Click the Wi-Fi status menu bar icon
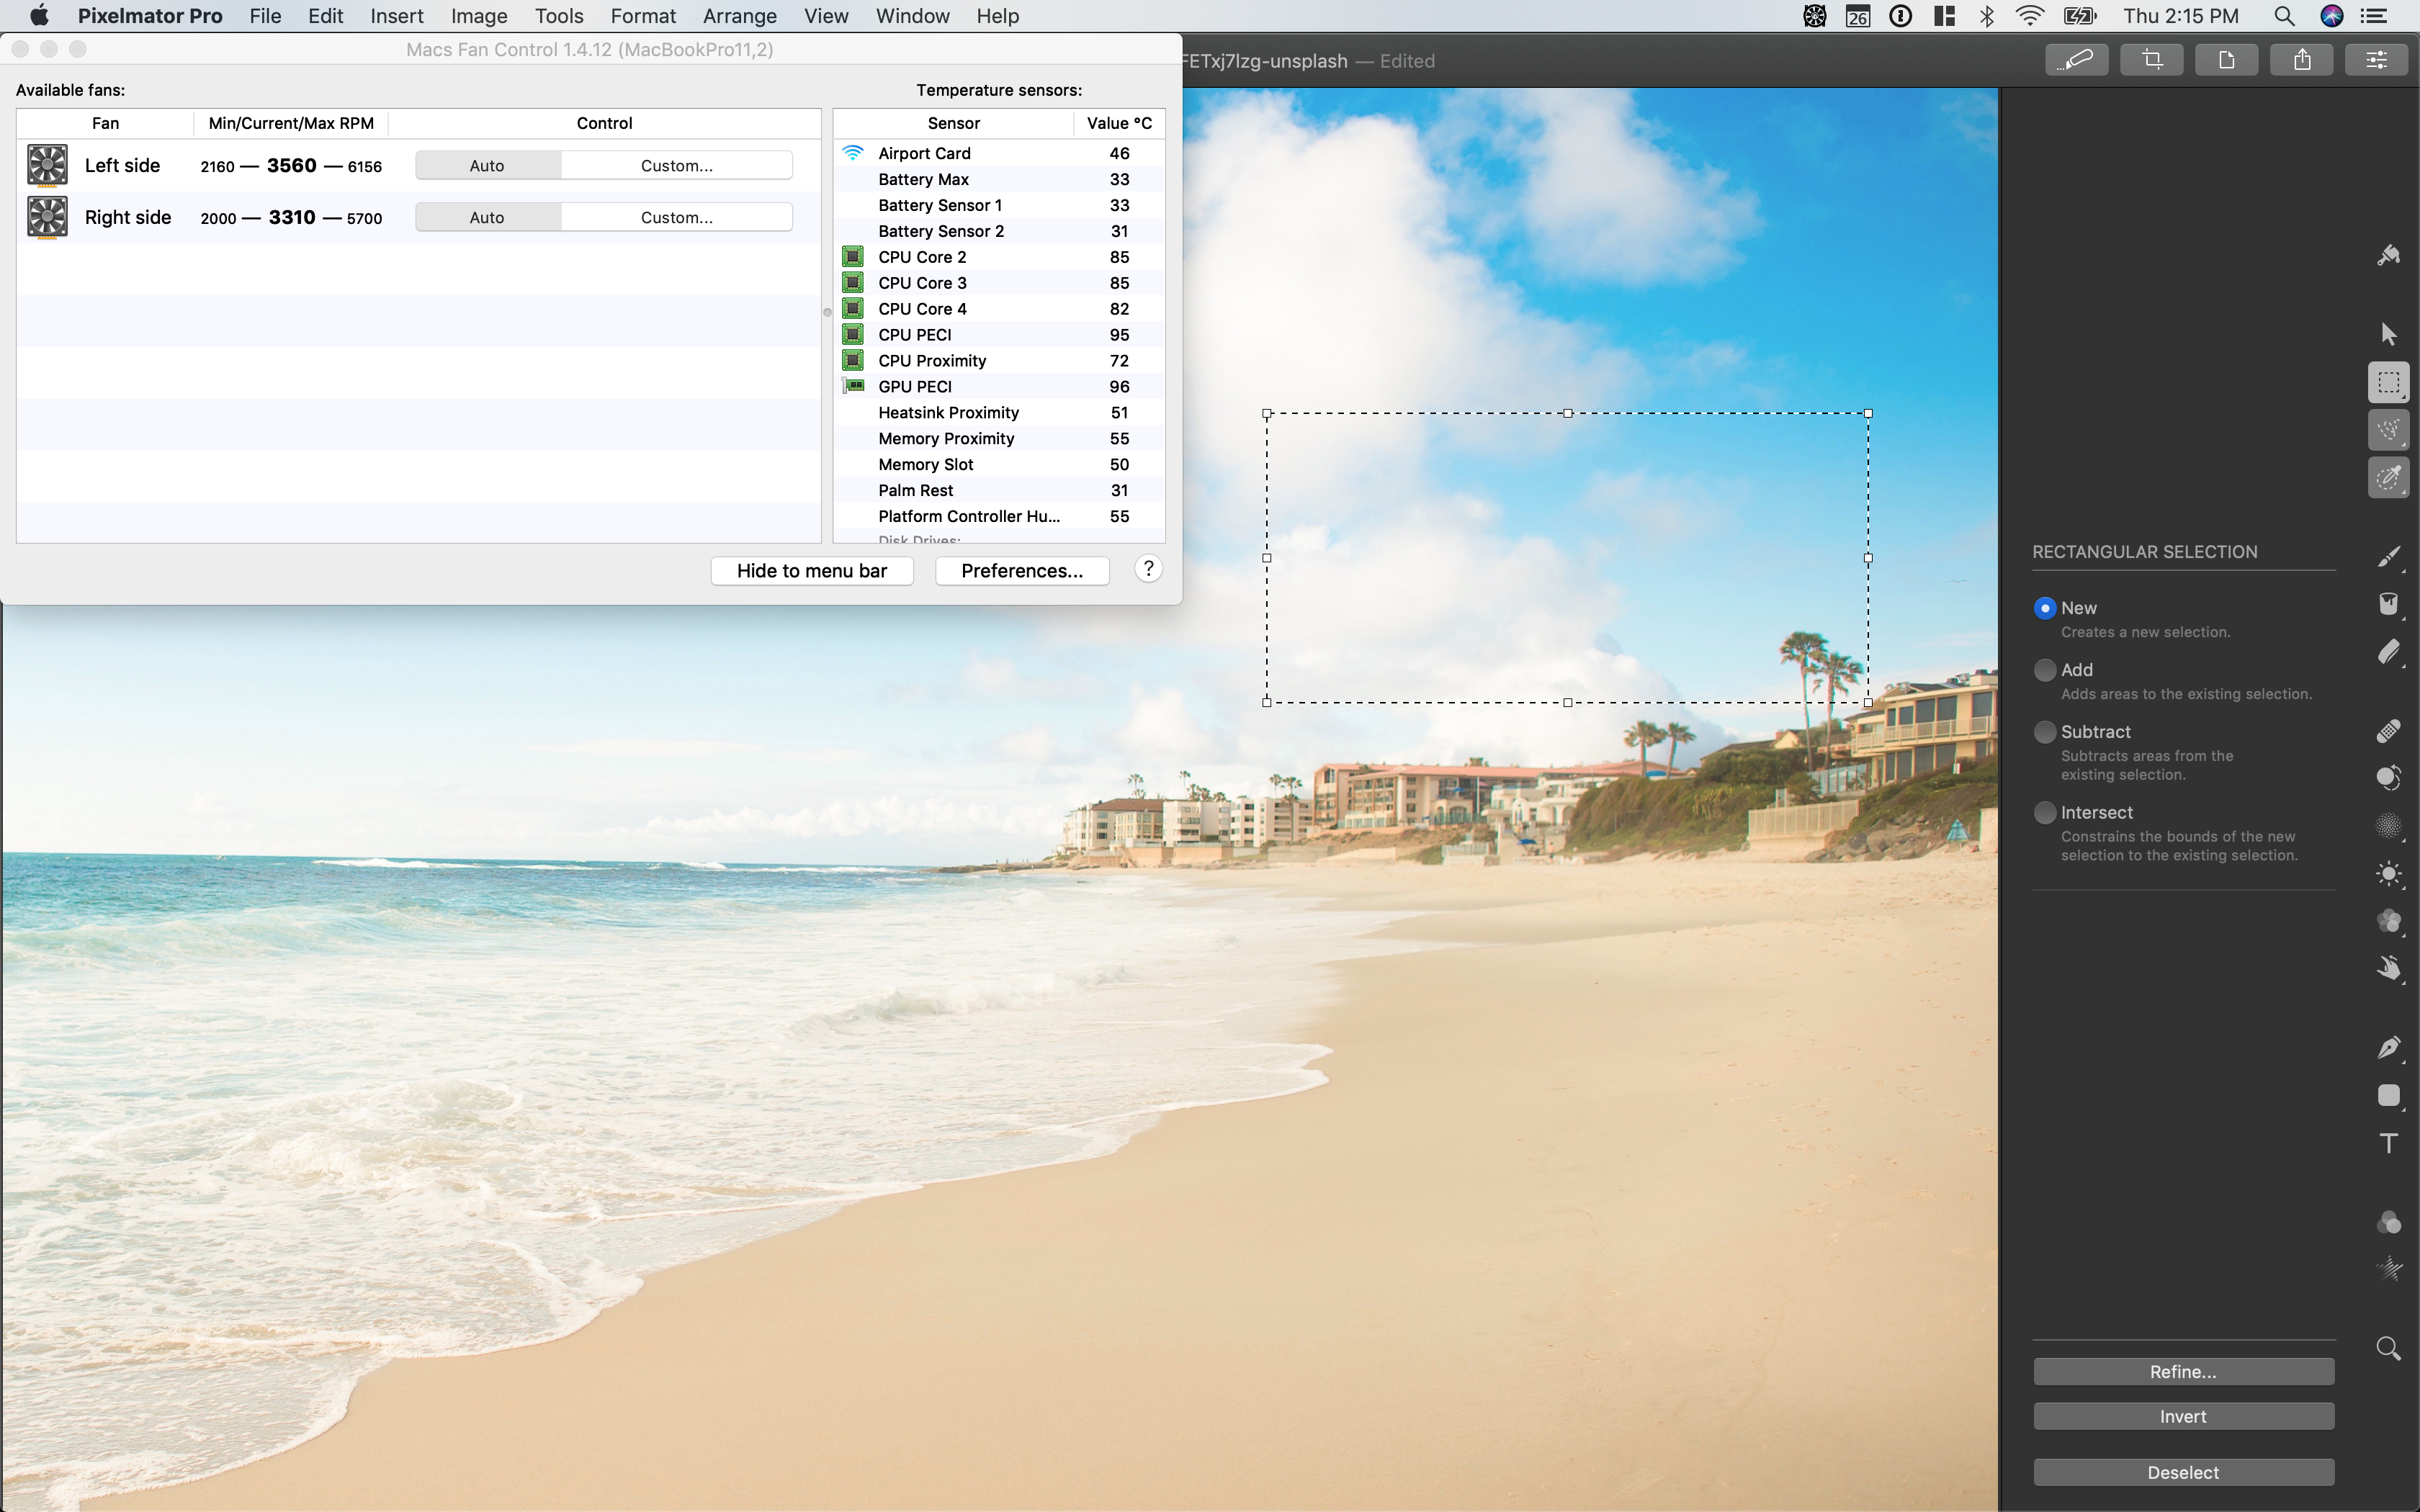 2030,16
